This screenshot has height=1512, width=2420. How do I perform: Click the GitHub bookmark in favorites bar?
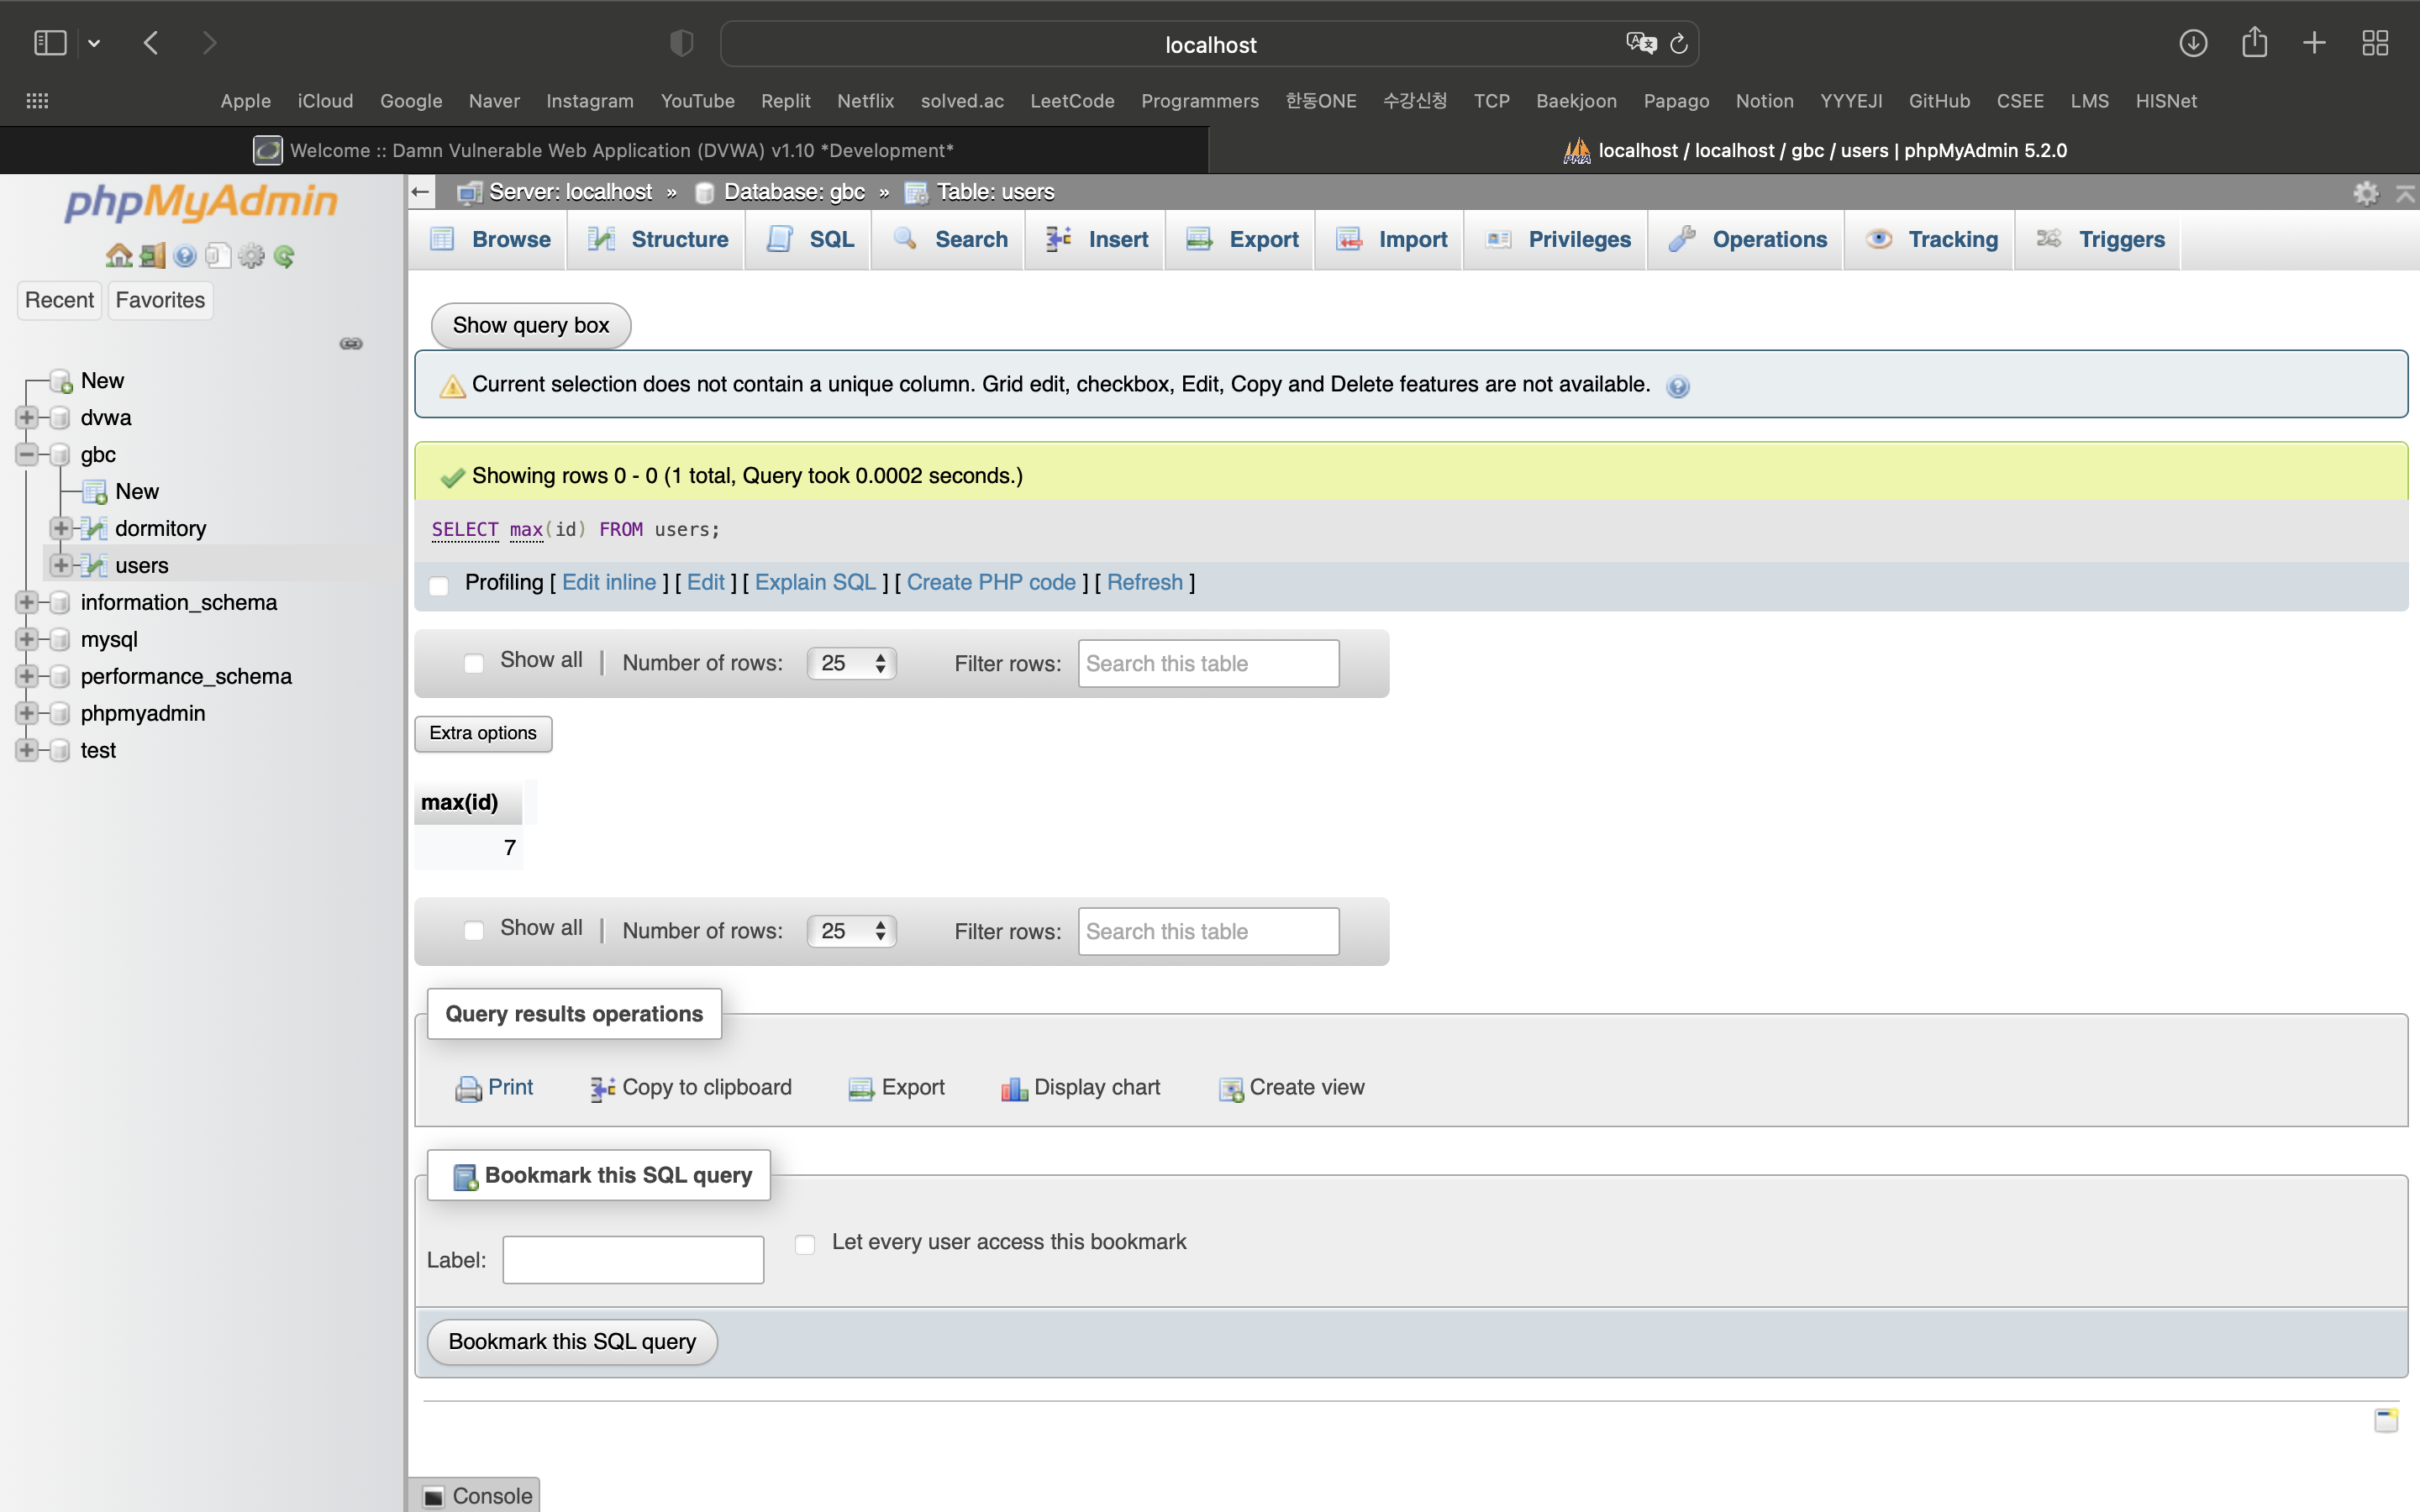pyautogui.click(x=1939, y=101)
